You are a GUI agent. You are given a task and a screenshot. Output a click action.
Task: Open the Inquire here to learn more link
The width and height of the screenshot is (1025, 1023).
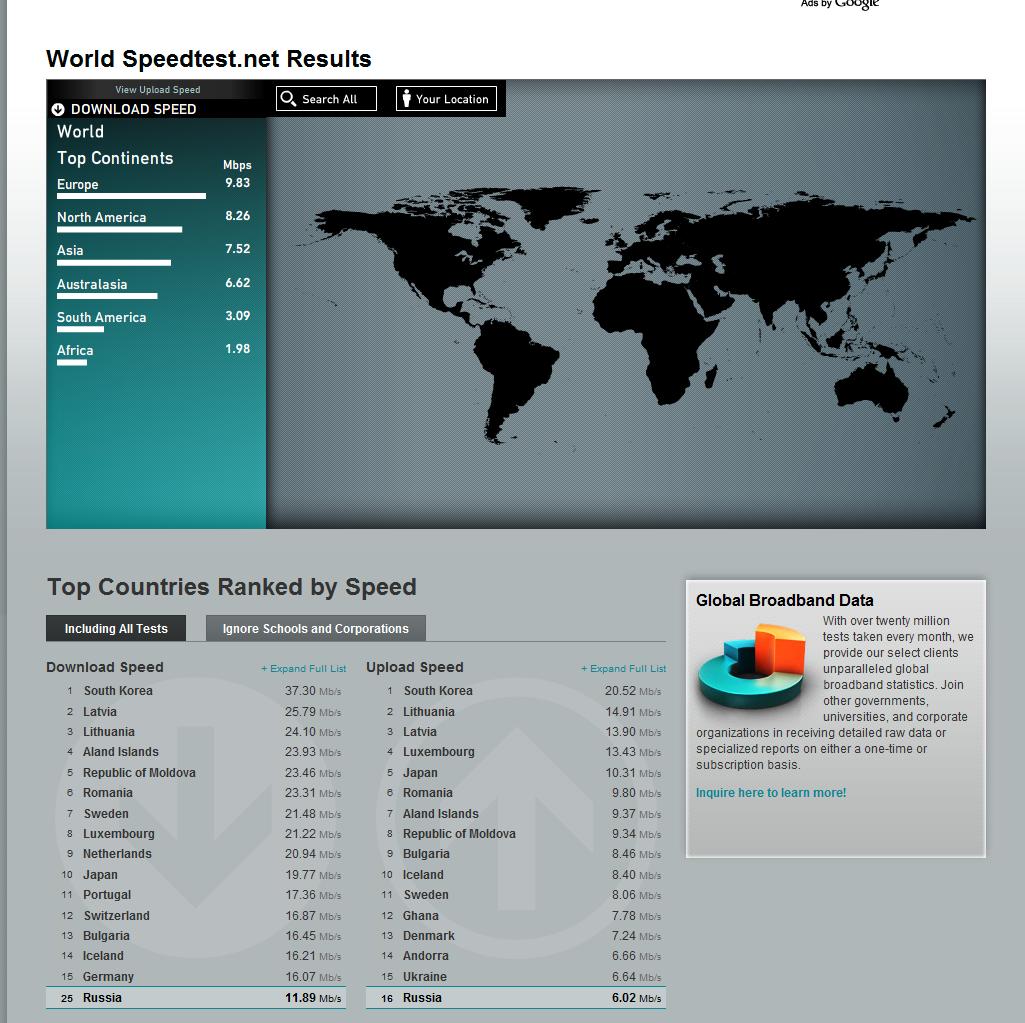click(771, 792)
